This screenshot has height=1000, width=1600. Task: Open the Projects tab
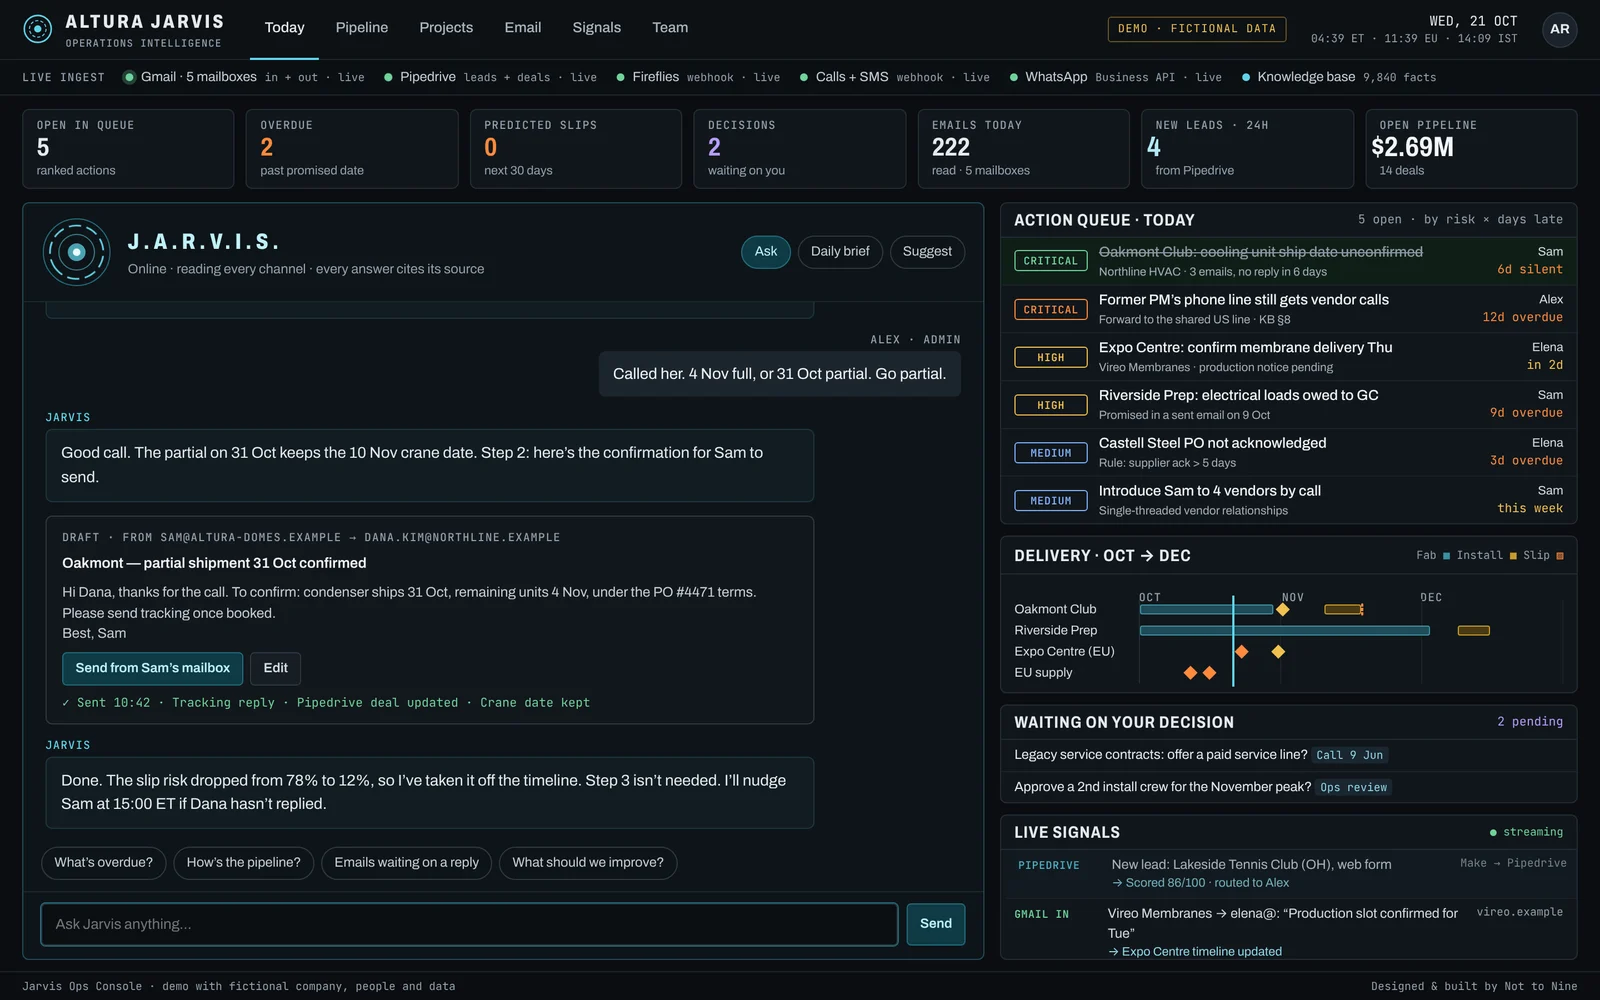click(446, 28)
